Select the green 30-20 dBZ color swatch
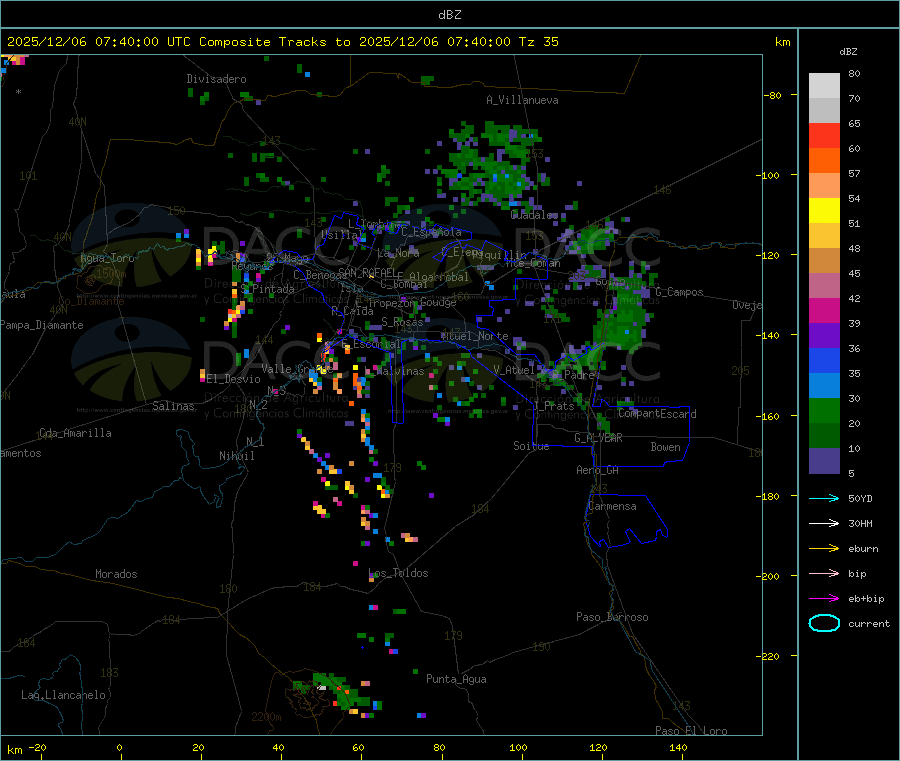The width and height of the screenshot is (900, 761). pos(824,410)
